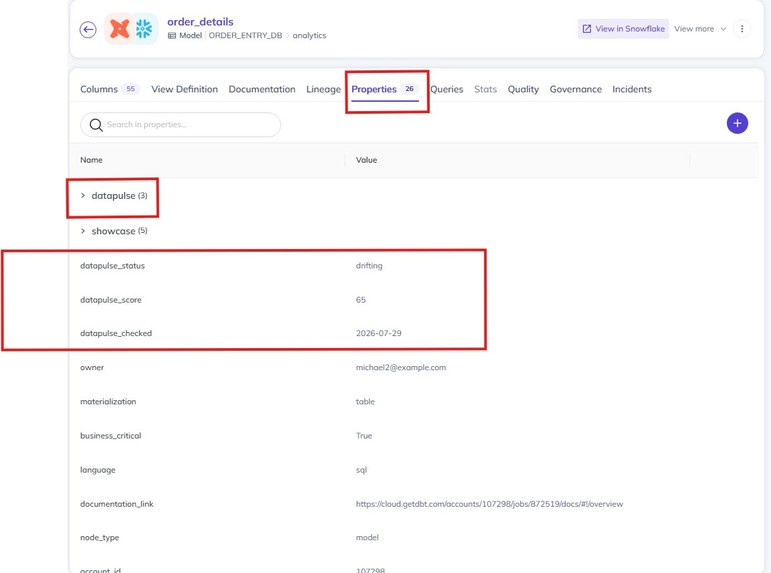Viewport: 771px width, 573px height.
Task: Expand the datapulse property group
Action: pyautogui.click(x=83, y=196)
